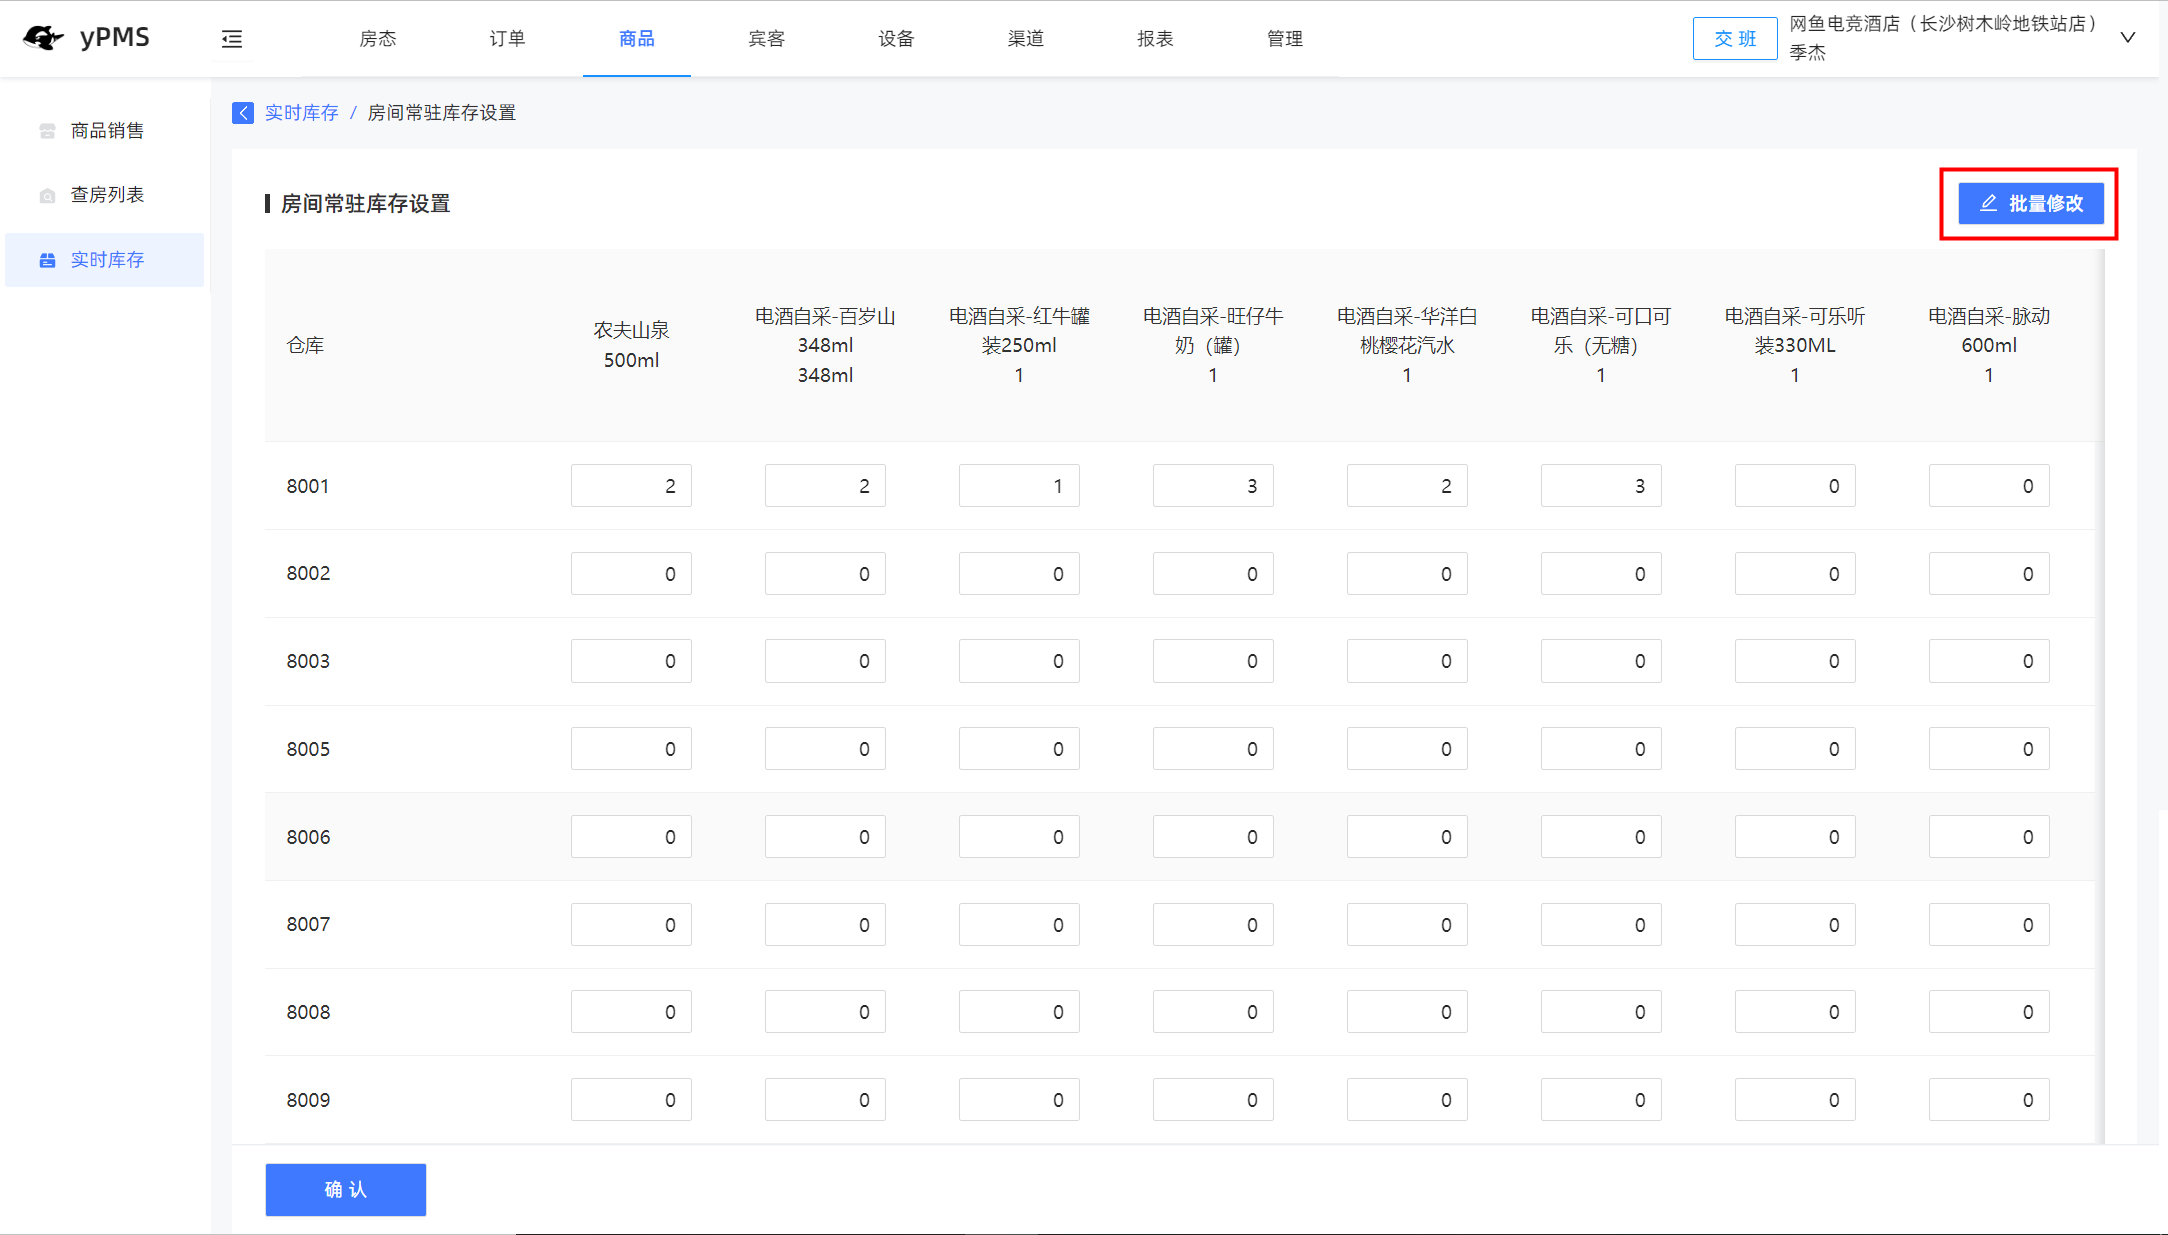Select 商品销售 in the sidebar
2168x1235 pixels.
pyautogui.click(x=105, y=131)
